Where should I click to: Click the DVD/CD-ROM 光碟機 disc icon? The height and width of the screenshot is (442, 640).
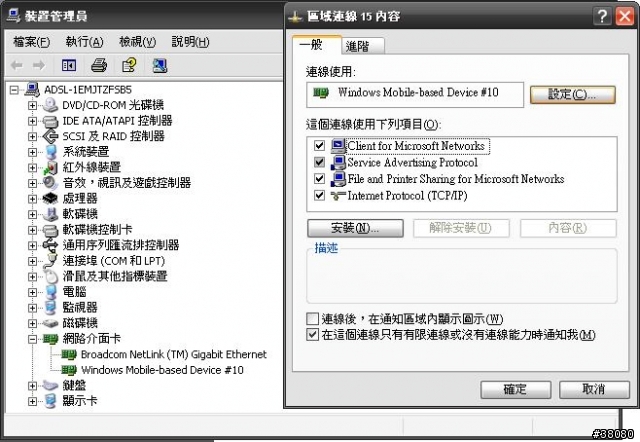(50, 105)
